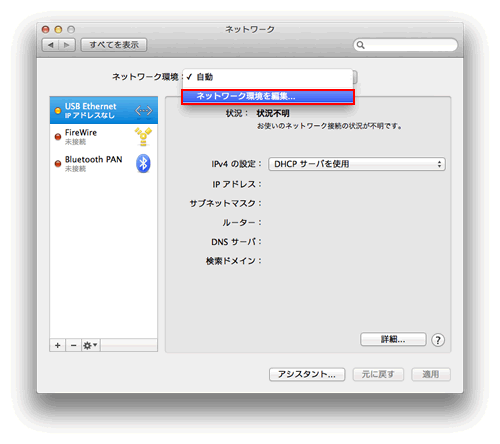This screenshot has height=444, width=500.
Task: Open the gear action menu below service list
Action: [91, 345]
